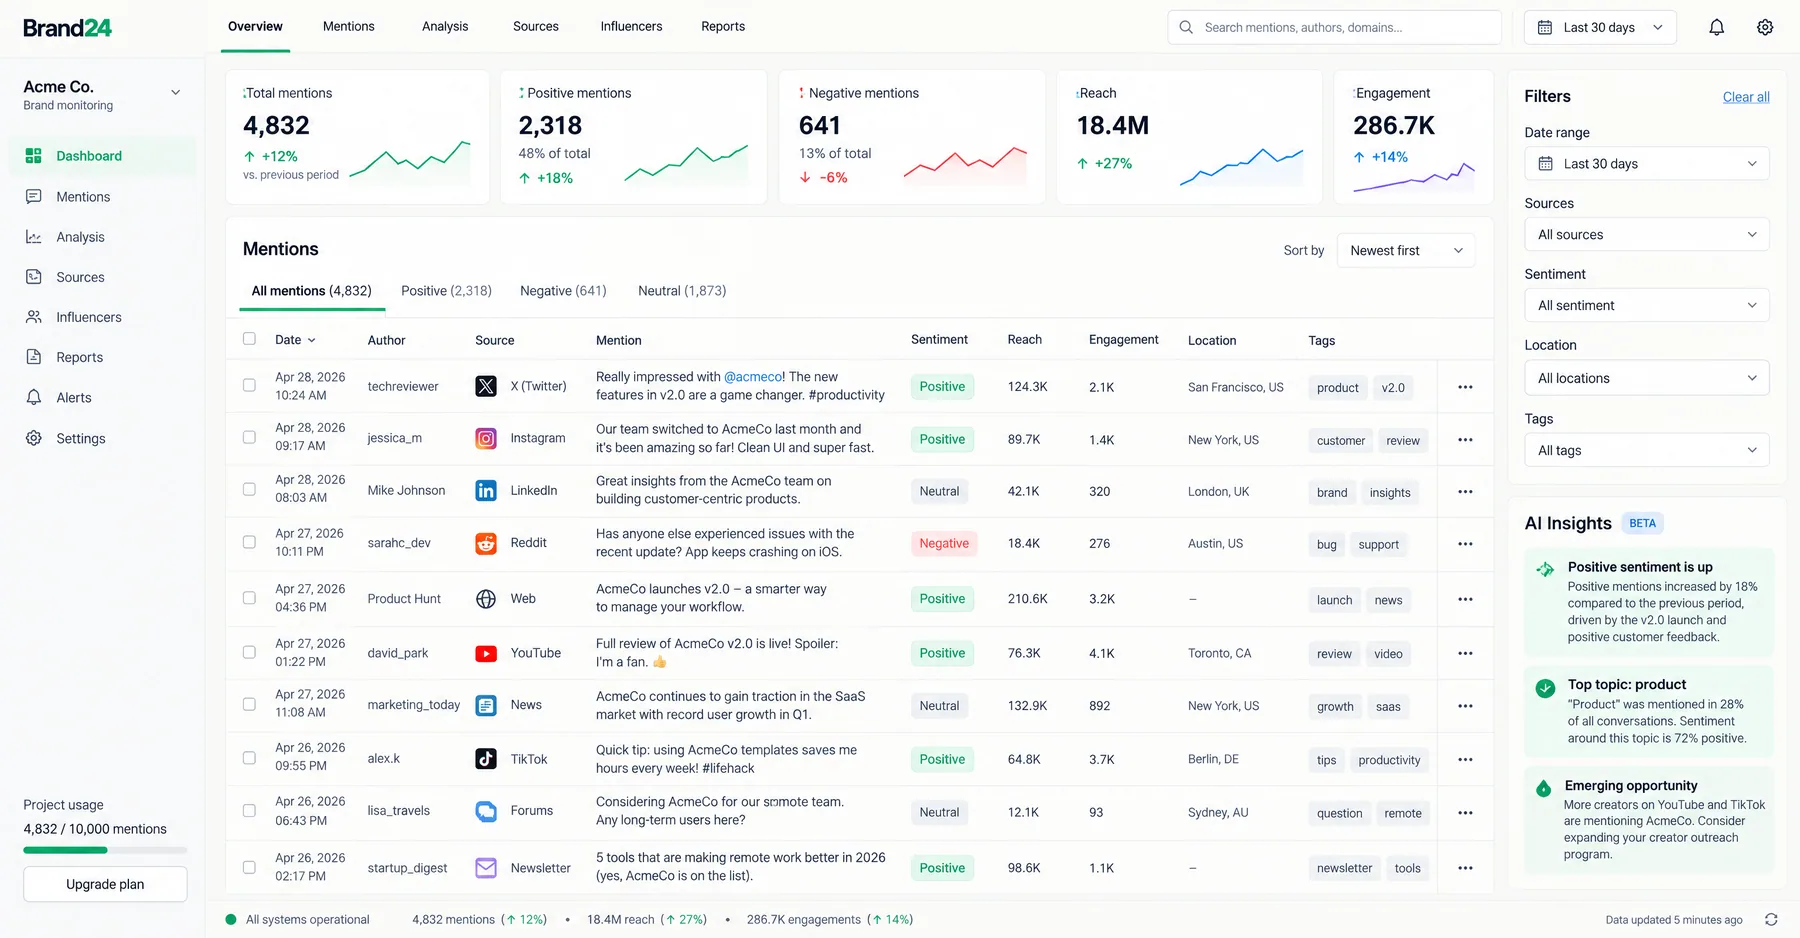Check the startup_digest mention checkbox
Viewport: 1800px width, 938px height.
(x=249, y=867)
